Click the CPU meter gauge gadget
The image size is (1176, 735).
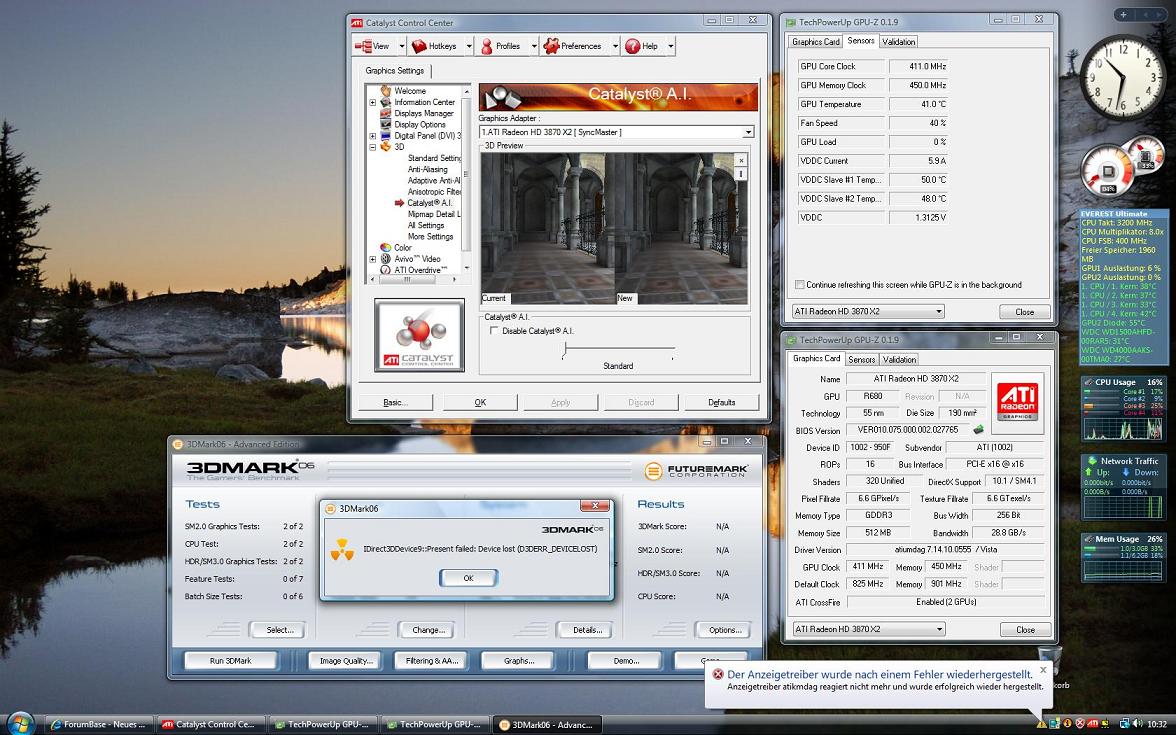(1108, 171)
